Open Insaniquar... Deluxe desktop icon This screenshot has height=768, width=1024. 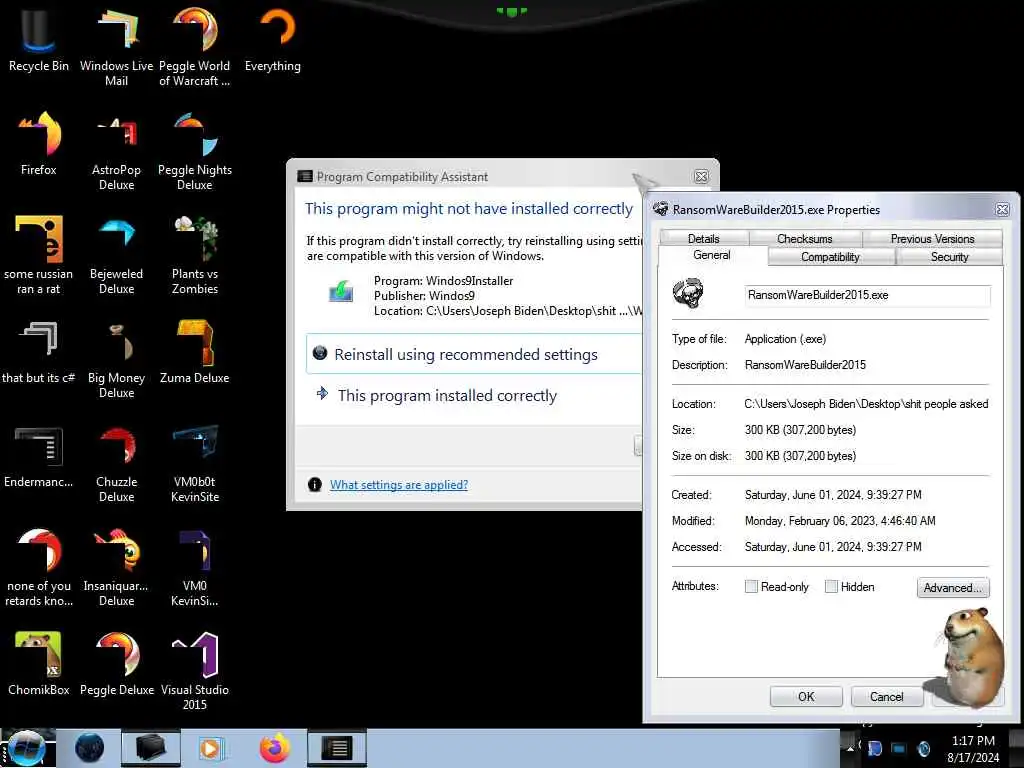click(116, 567)
